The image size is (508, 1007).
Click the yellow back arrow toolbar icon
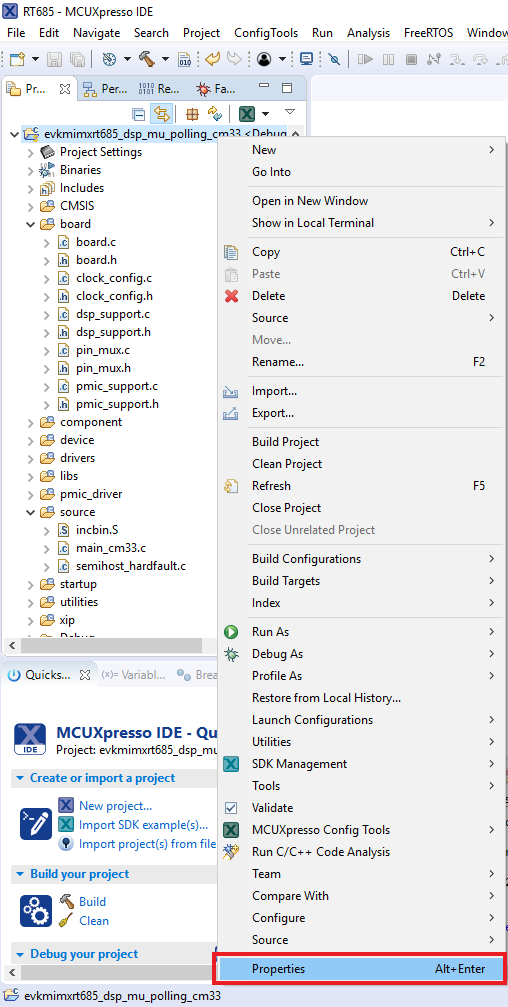213,59
